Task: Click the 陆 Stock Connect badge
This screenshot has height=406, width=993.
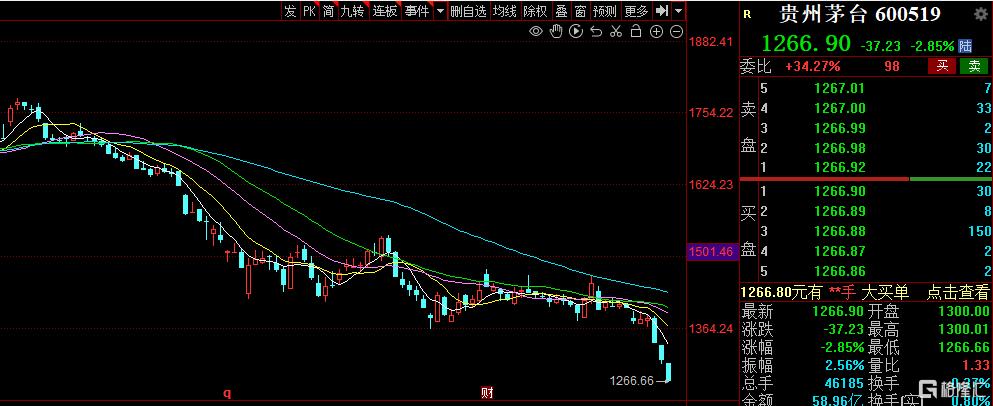Action: click(x=965, y=46)
